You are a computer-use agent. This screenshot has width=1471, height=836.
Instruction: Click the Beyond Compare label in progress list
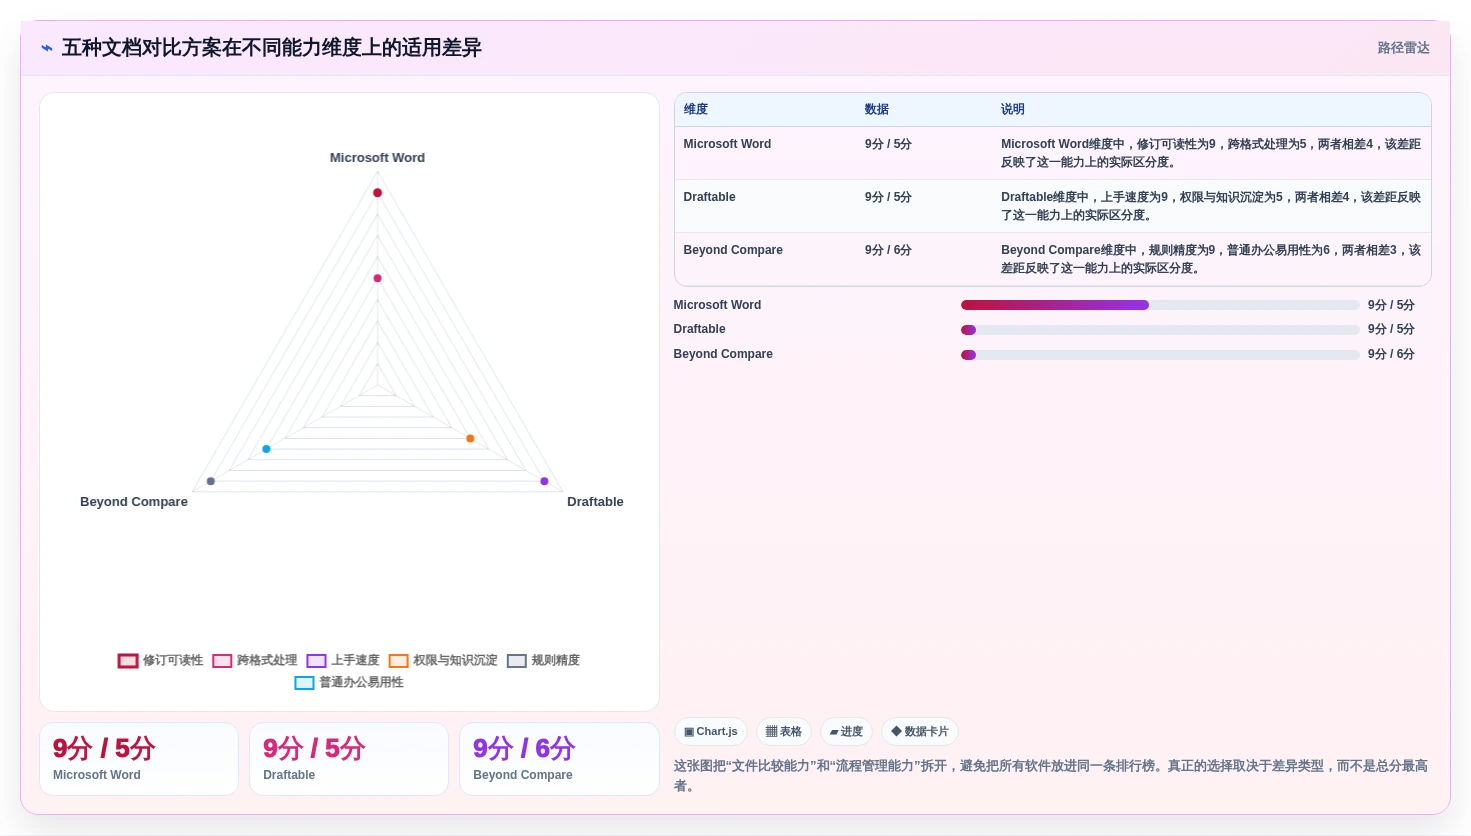tap(723, 354)
